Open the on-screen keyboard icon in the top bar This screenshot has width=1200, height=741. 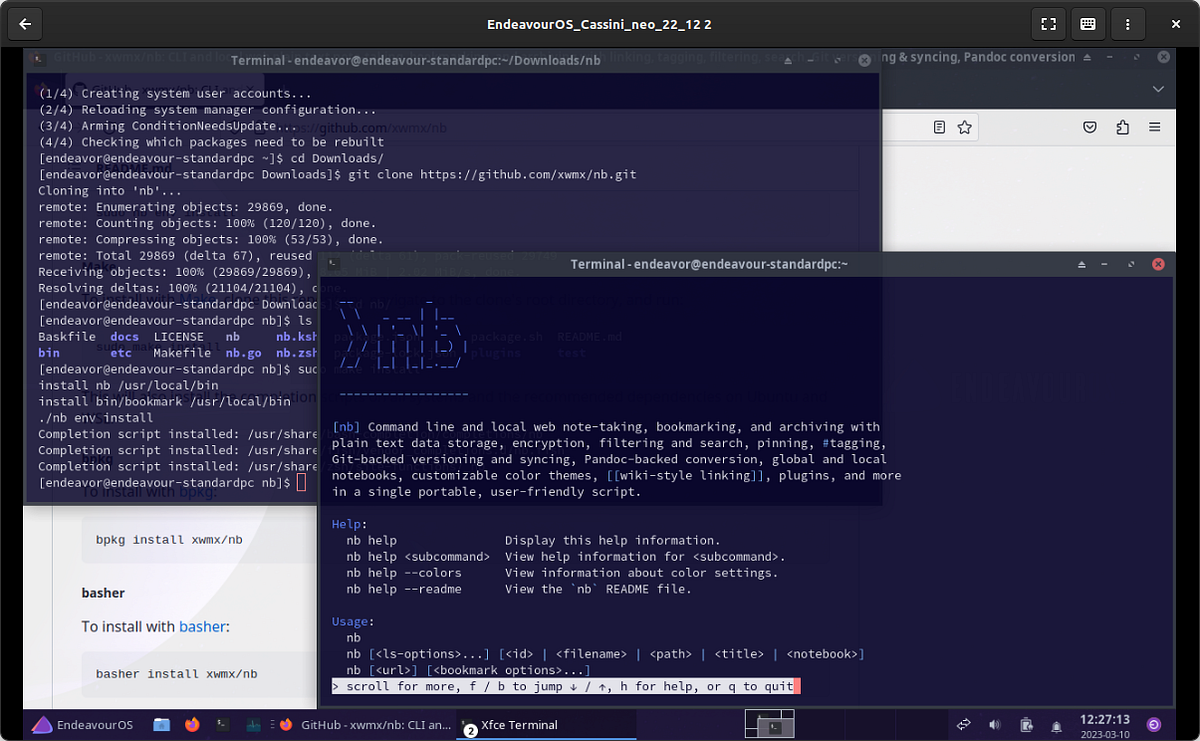pyautogui.click(x=1088, y=23)
